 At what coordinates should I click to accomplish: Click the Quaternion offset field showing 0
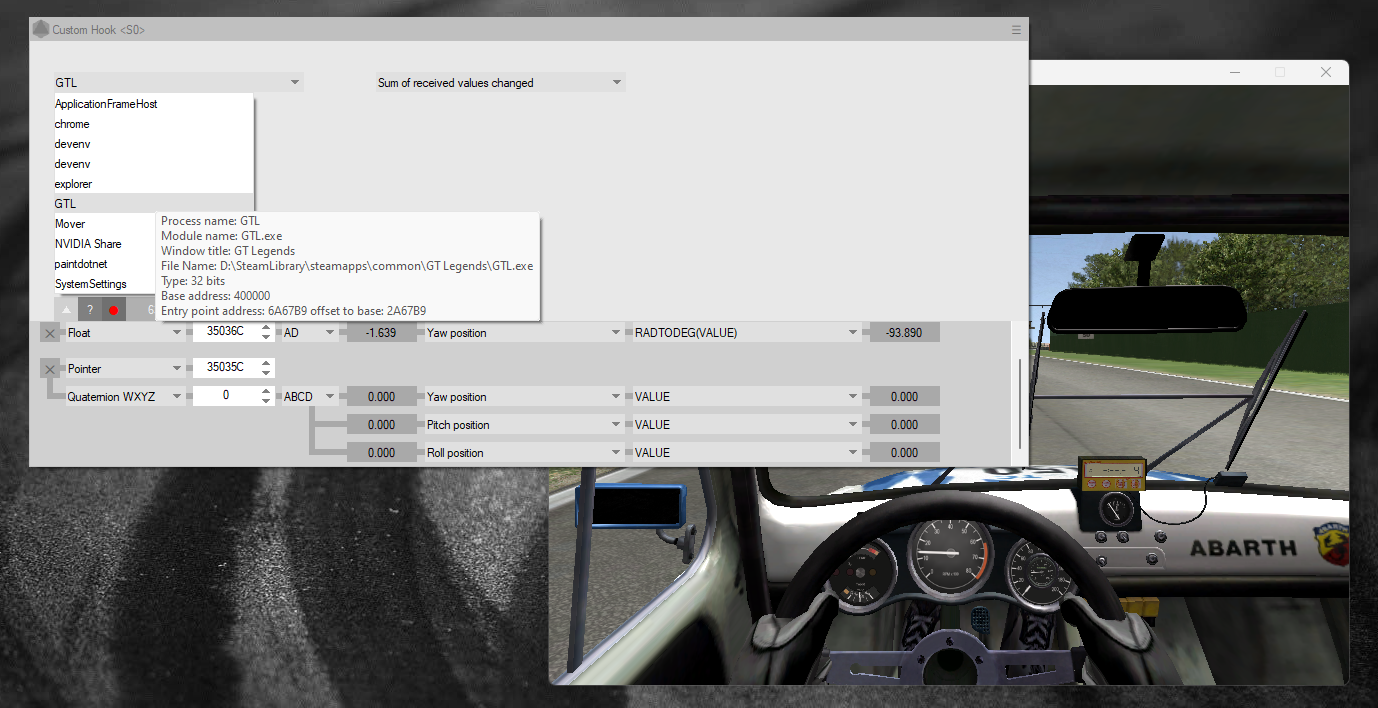[x=226, y=397]
